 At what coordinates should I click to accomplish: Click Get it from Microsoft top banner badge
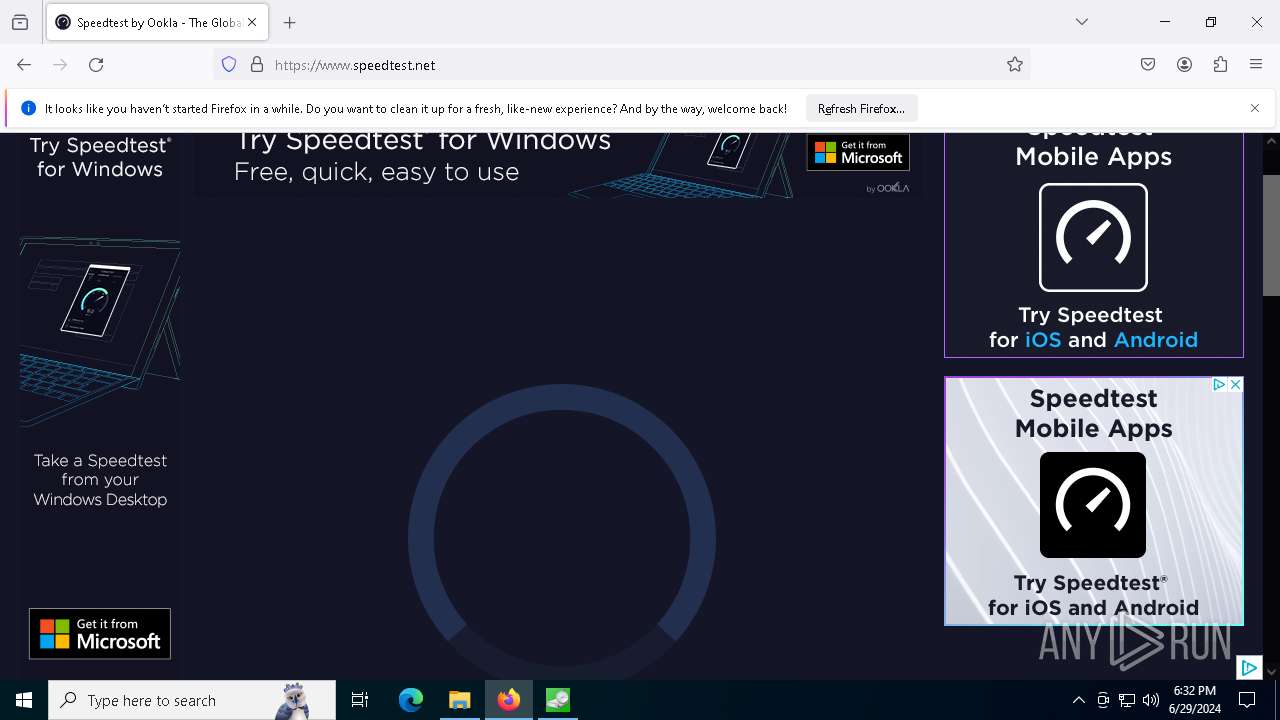point(858,152)
